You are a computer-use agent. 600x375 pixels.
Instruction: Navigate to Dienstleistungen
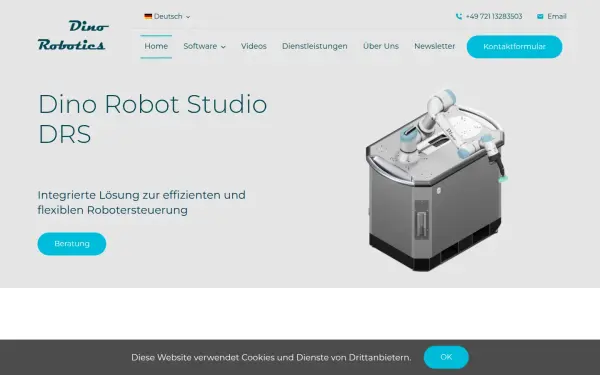pyautogui.click(x=315, y=46)
